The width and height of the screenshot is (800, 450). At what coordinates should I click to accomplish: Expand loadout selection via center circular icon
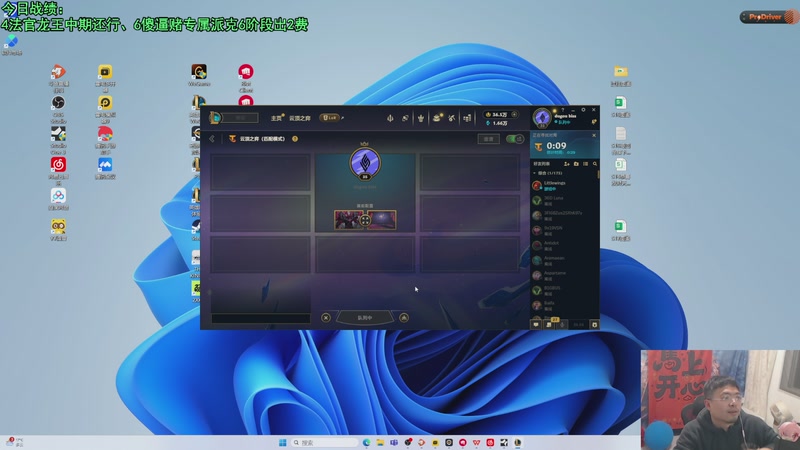(365, 220)
